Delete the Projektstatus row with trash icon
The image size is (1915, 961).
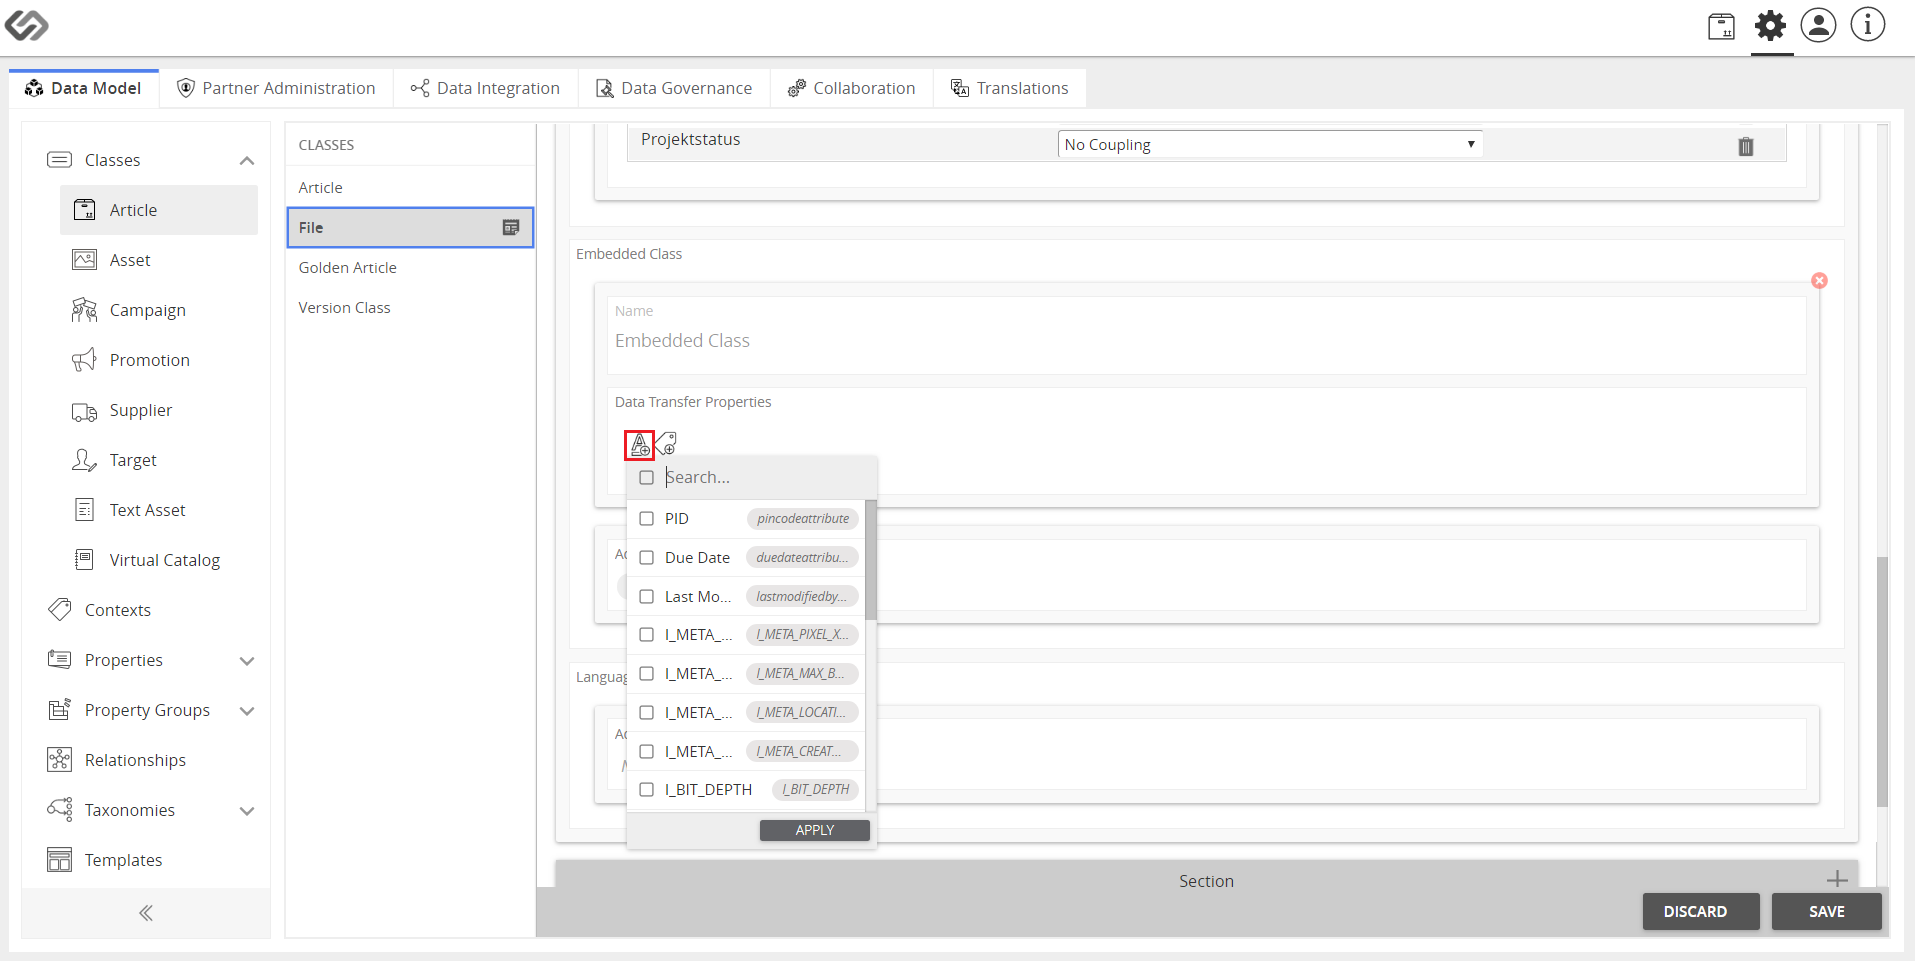coord(1746,146)
